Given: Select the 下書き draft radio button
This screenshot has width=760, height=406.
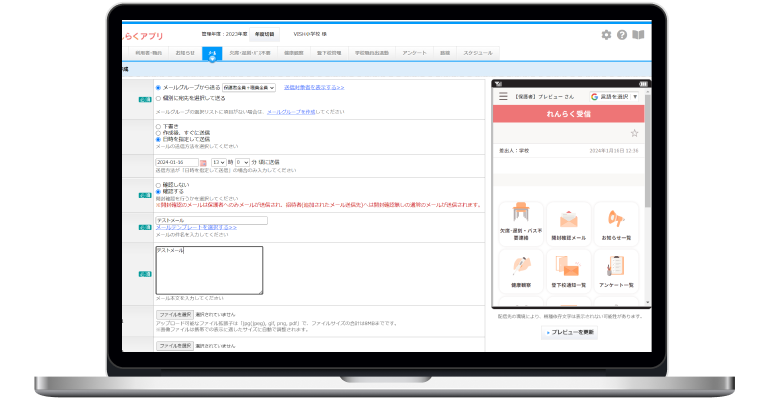Looking at the screenshot, I should point(158,126).
